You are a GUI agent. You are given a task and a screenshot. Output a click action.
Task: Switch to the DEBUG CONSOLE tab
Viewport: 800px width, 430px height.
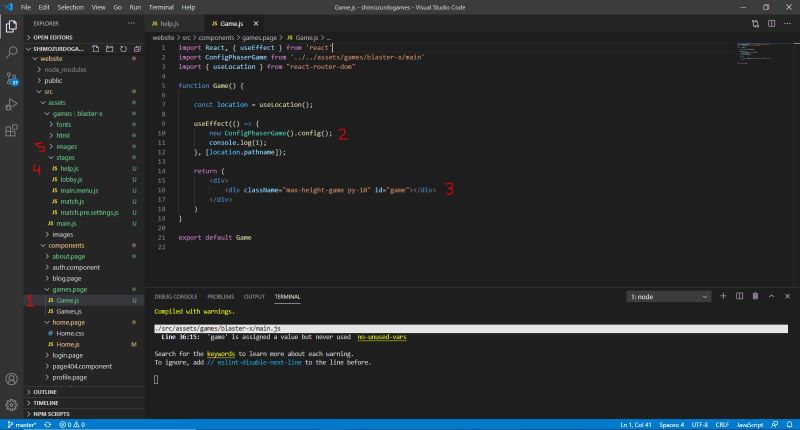click(176, 296)
